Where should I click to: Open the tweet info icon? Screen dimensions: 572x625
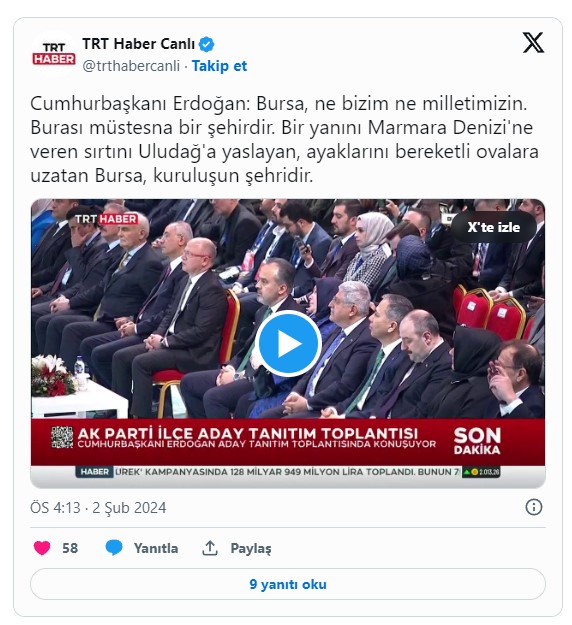pyautogui.click(x=534, y=507)
